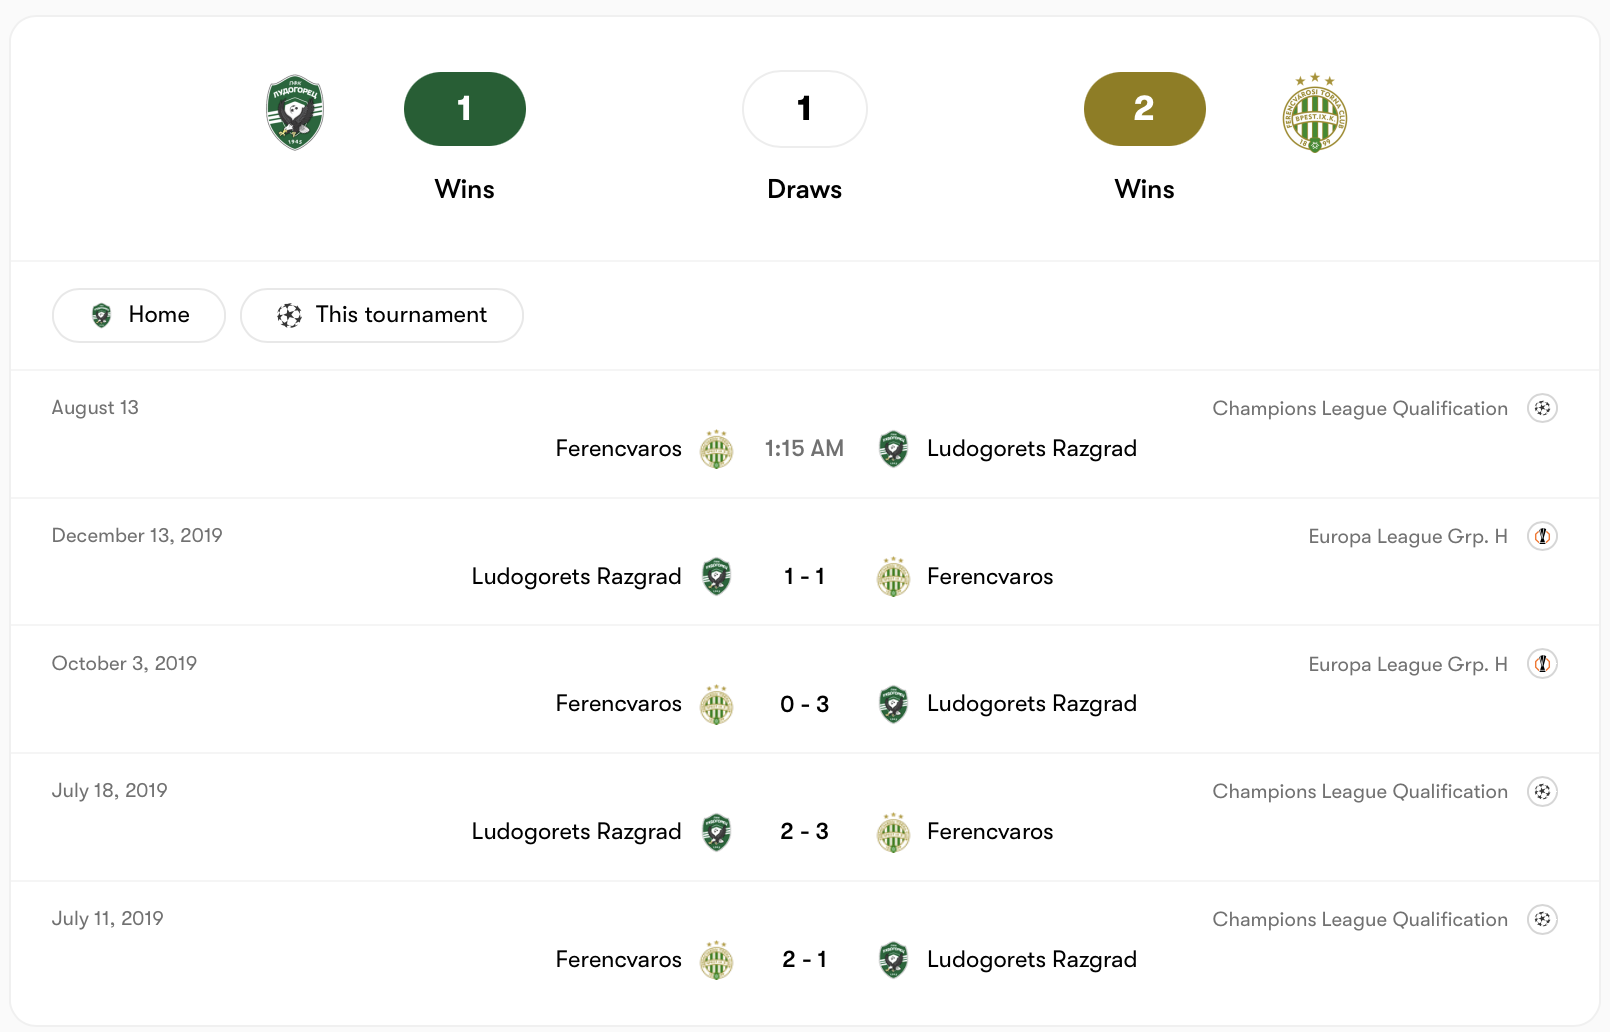Screen dimensions: 1610x1032
Task: Click the Champions League icon on August 13 row
Action: [x=1543, y=408]
